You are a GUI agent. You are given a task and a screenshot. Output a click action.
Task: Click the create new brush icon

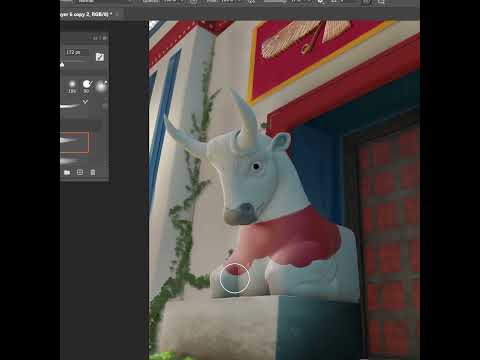(x=80, y=172)
